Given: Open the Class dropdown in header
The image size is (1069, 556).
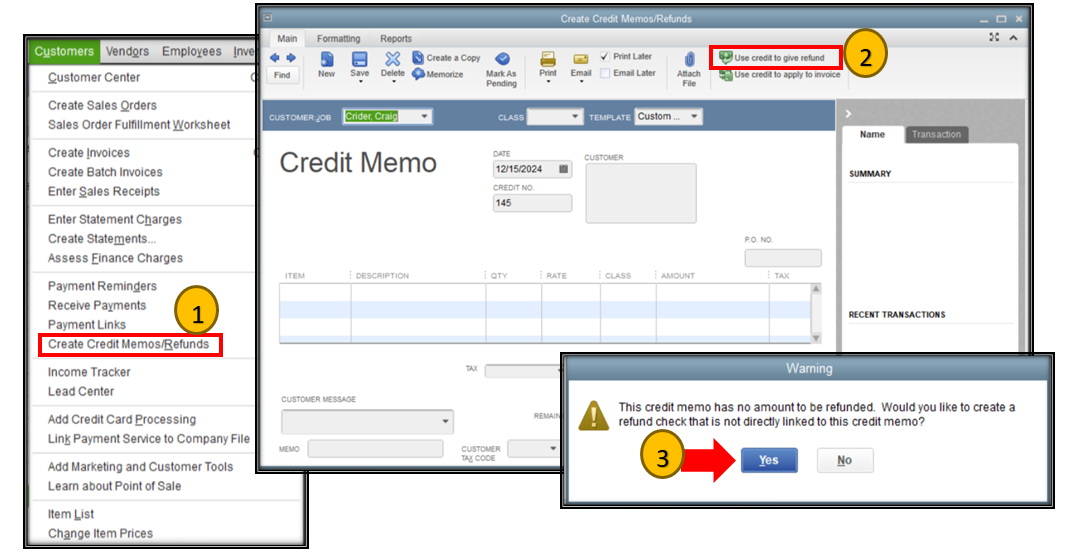Looking at the screenshot, I should pyautogui.click(x=575, y=117).
